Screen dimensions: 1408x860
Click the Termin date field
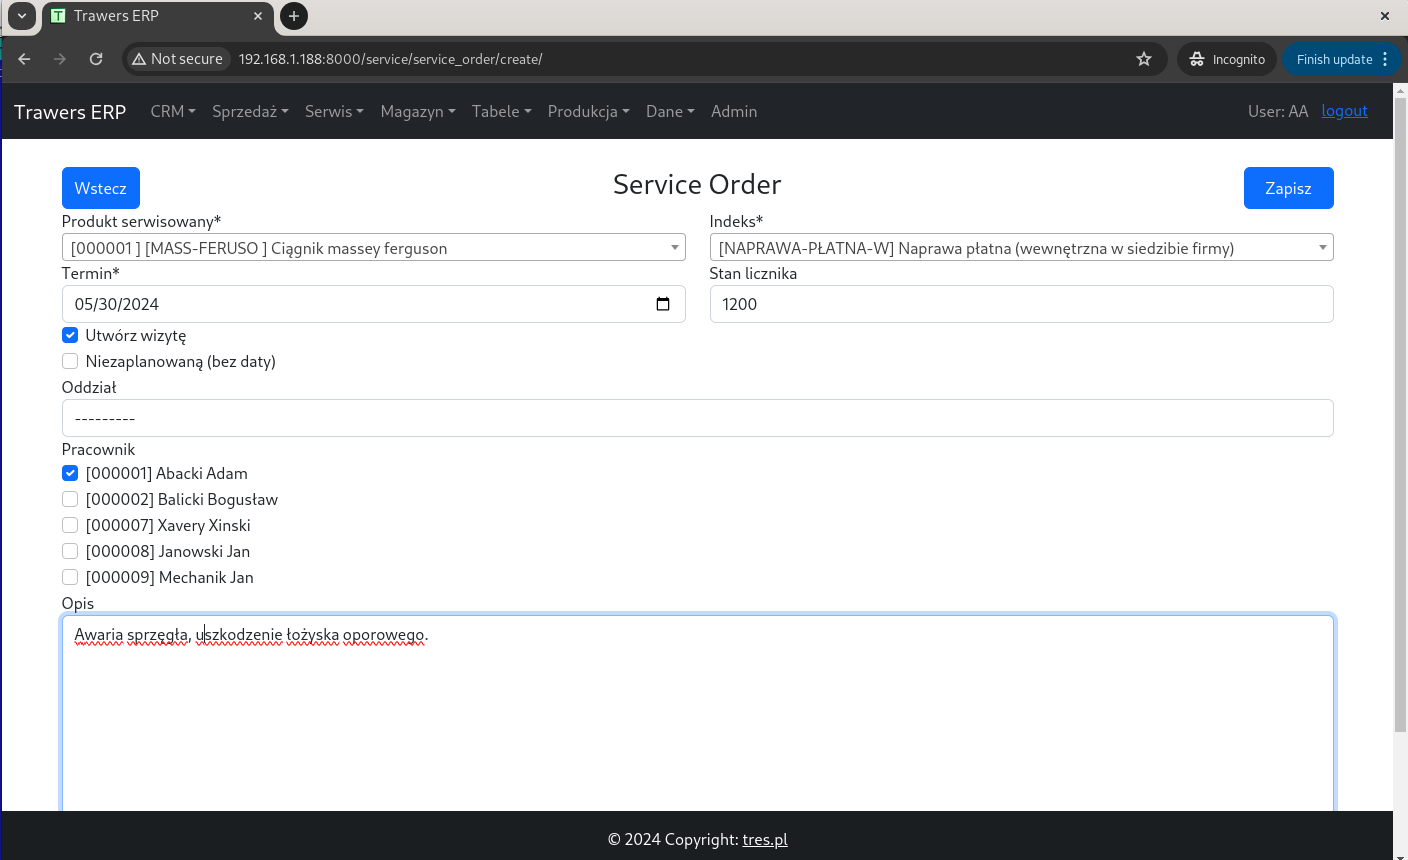(374, 304)
